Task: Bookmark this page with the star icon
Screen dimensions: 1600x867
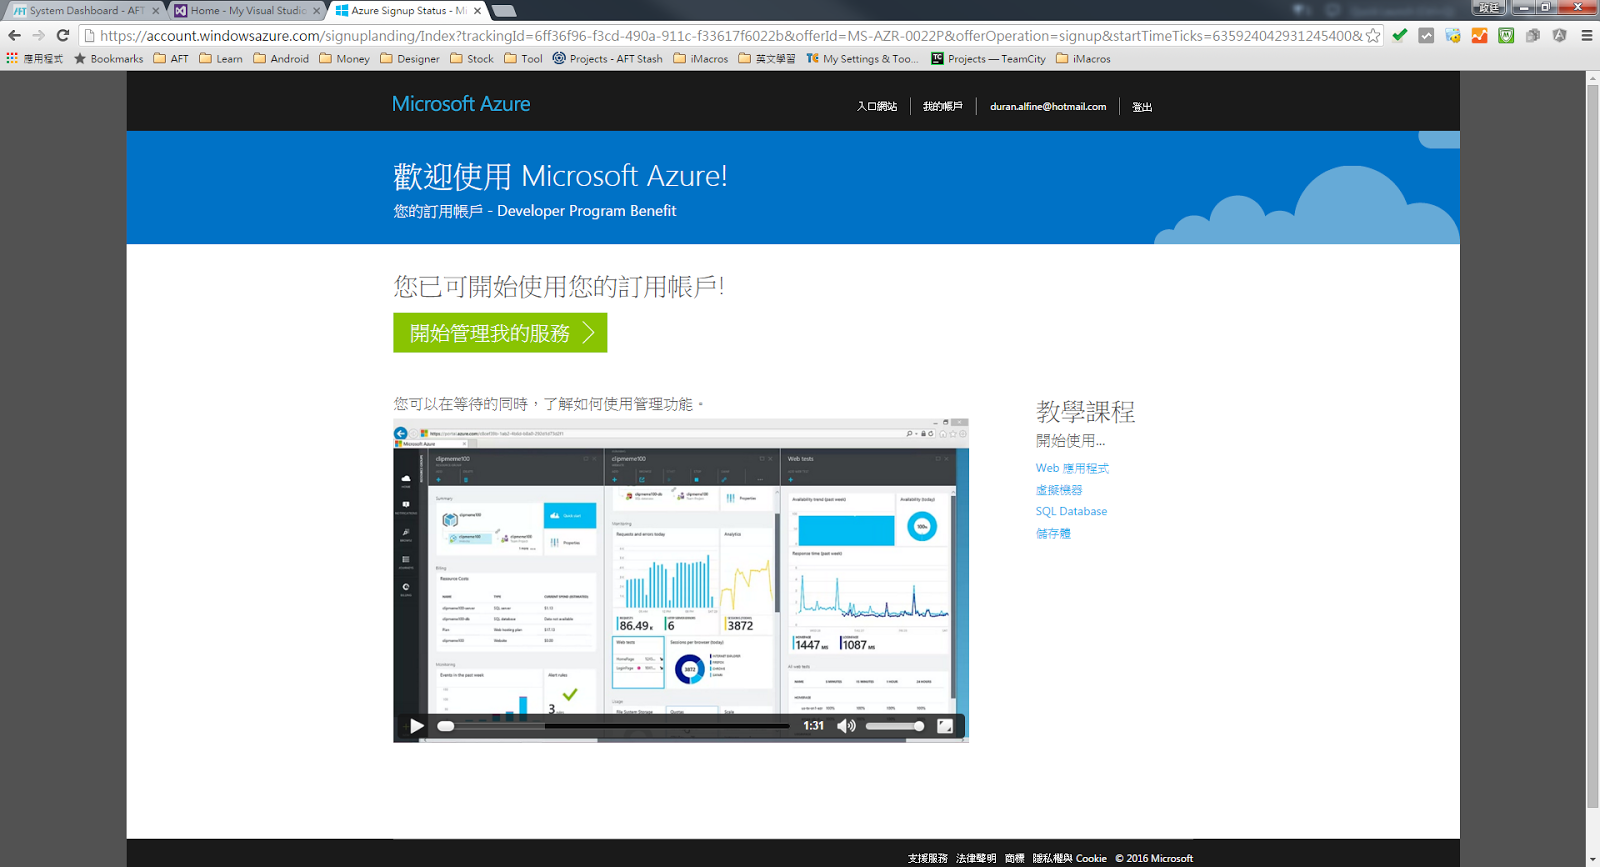Action: [1373, 35]
